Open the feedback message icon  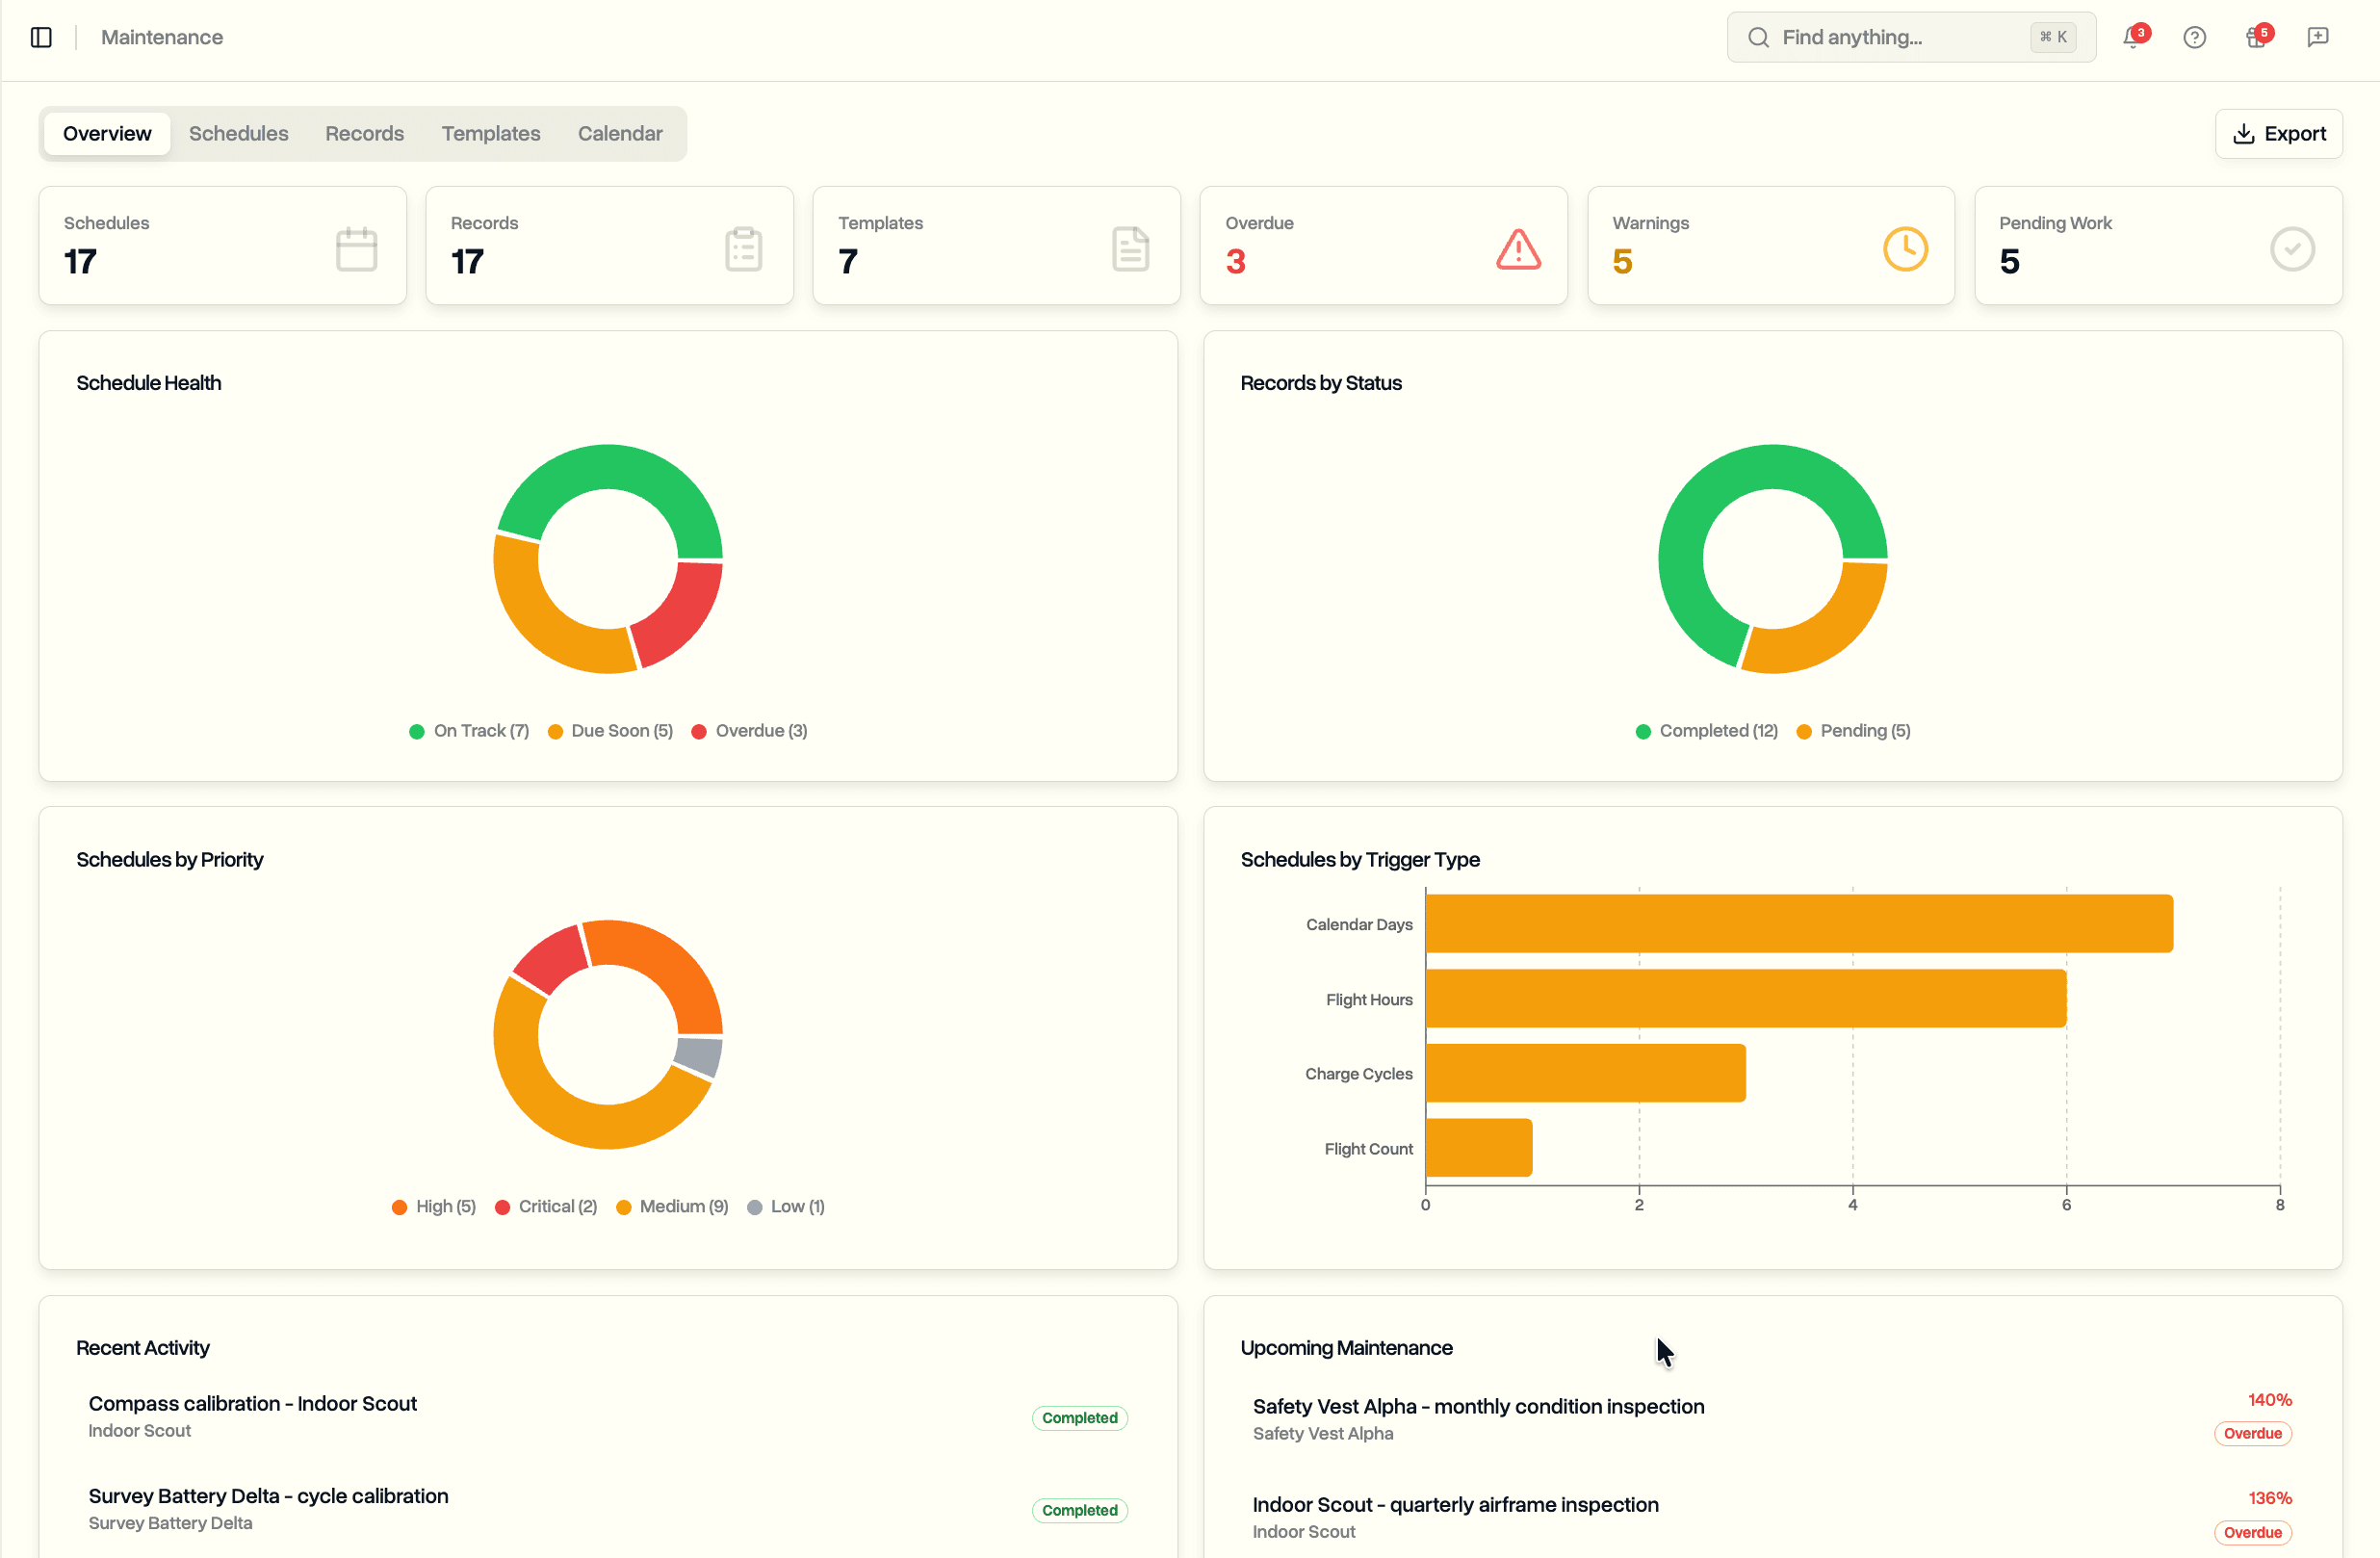pyautogui.click(x=2318, y=37)
